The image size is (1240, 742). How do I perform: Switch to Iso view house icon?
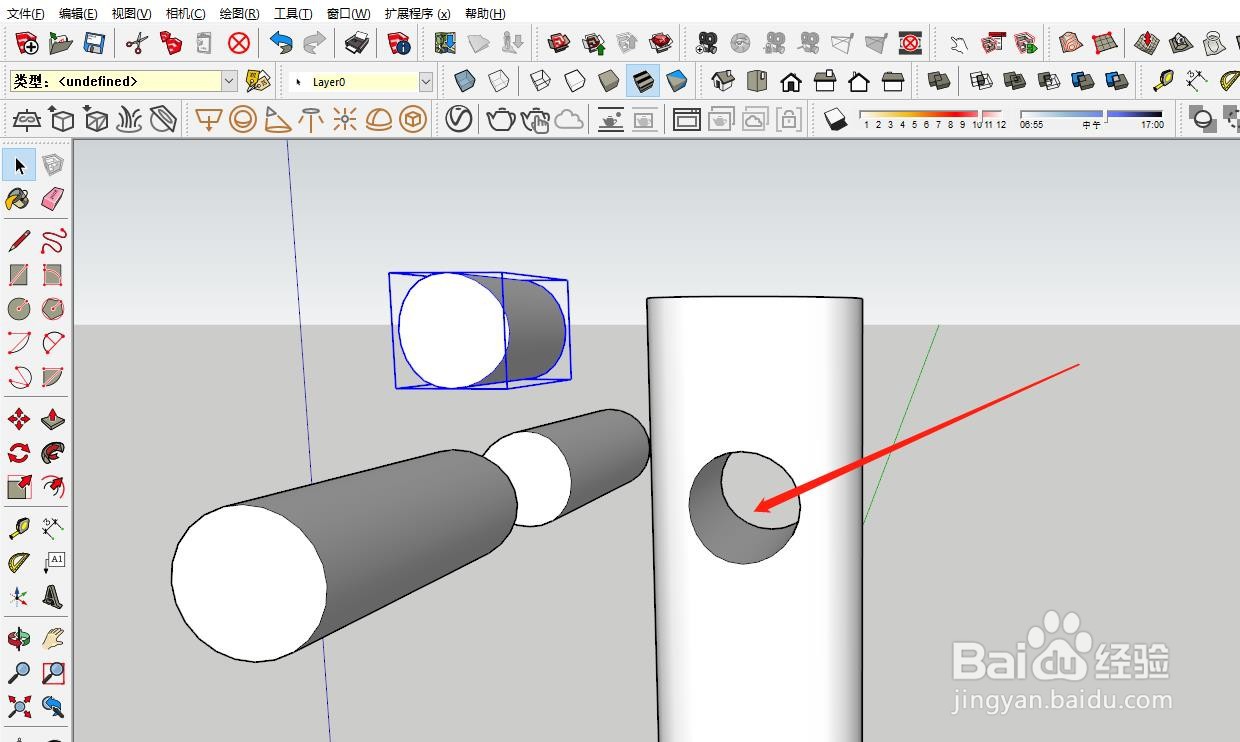722,81
